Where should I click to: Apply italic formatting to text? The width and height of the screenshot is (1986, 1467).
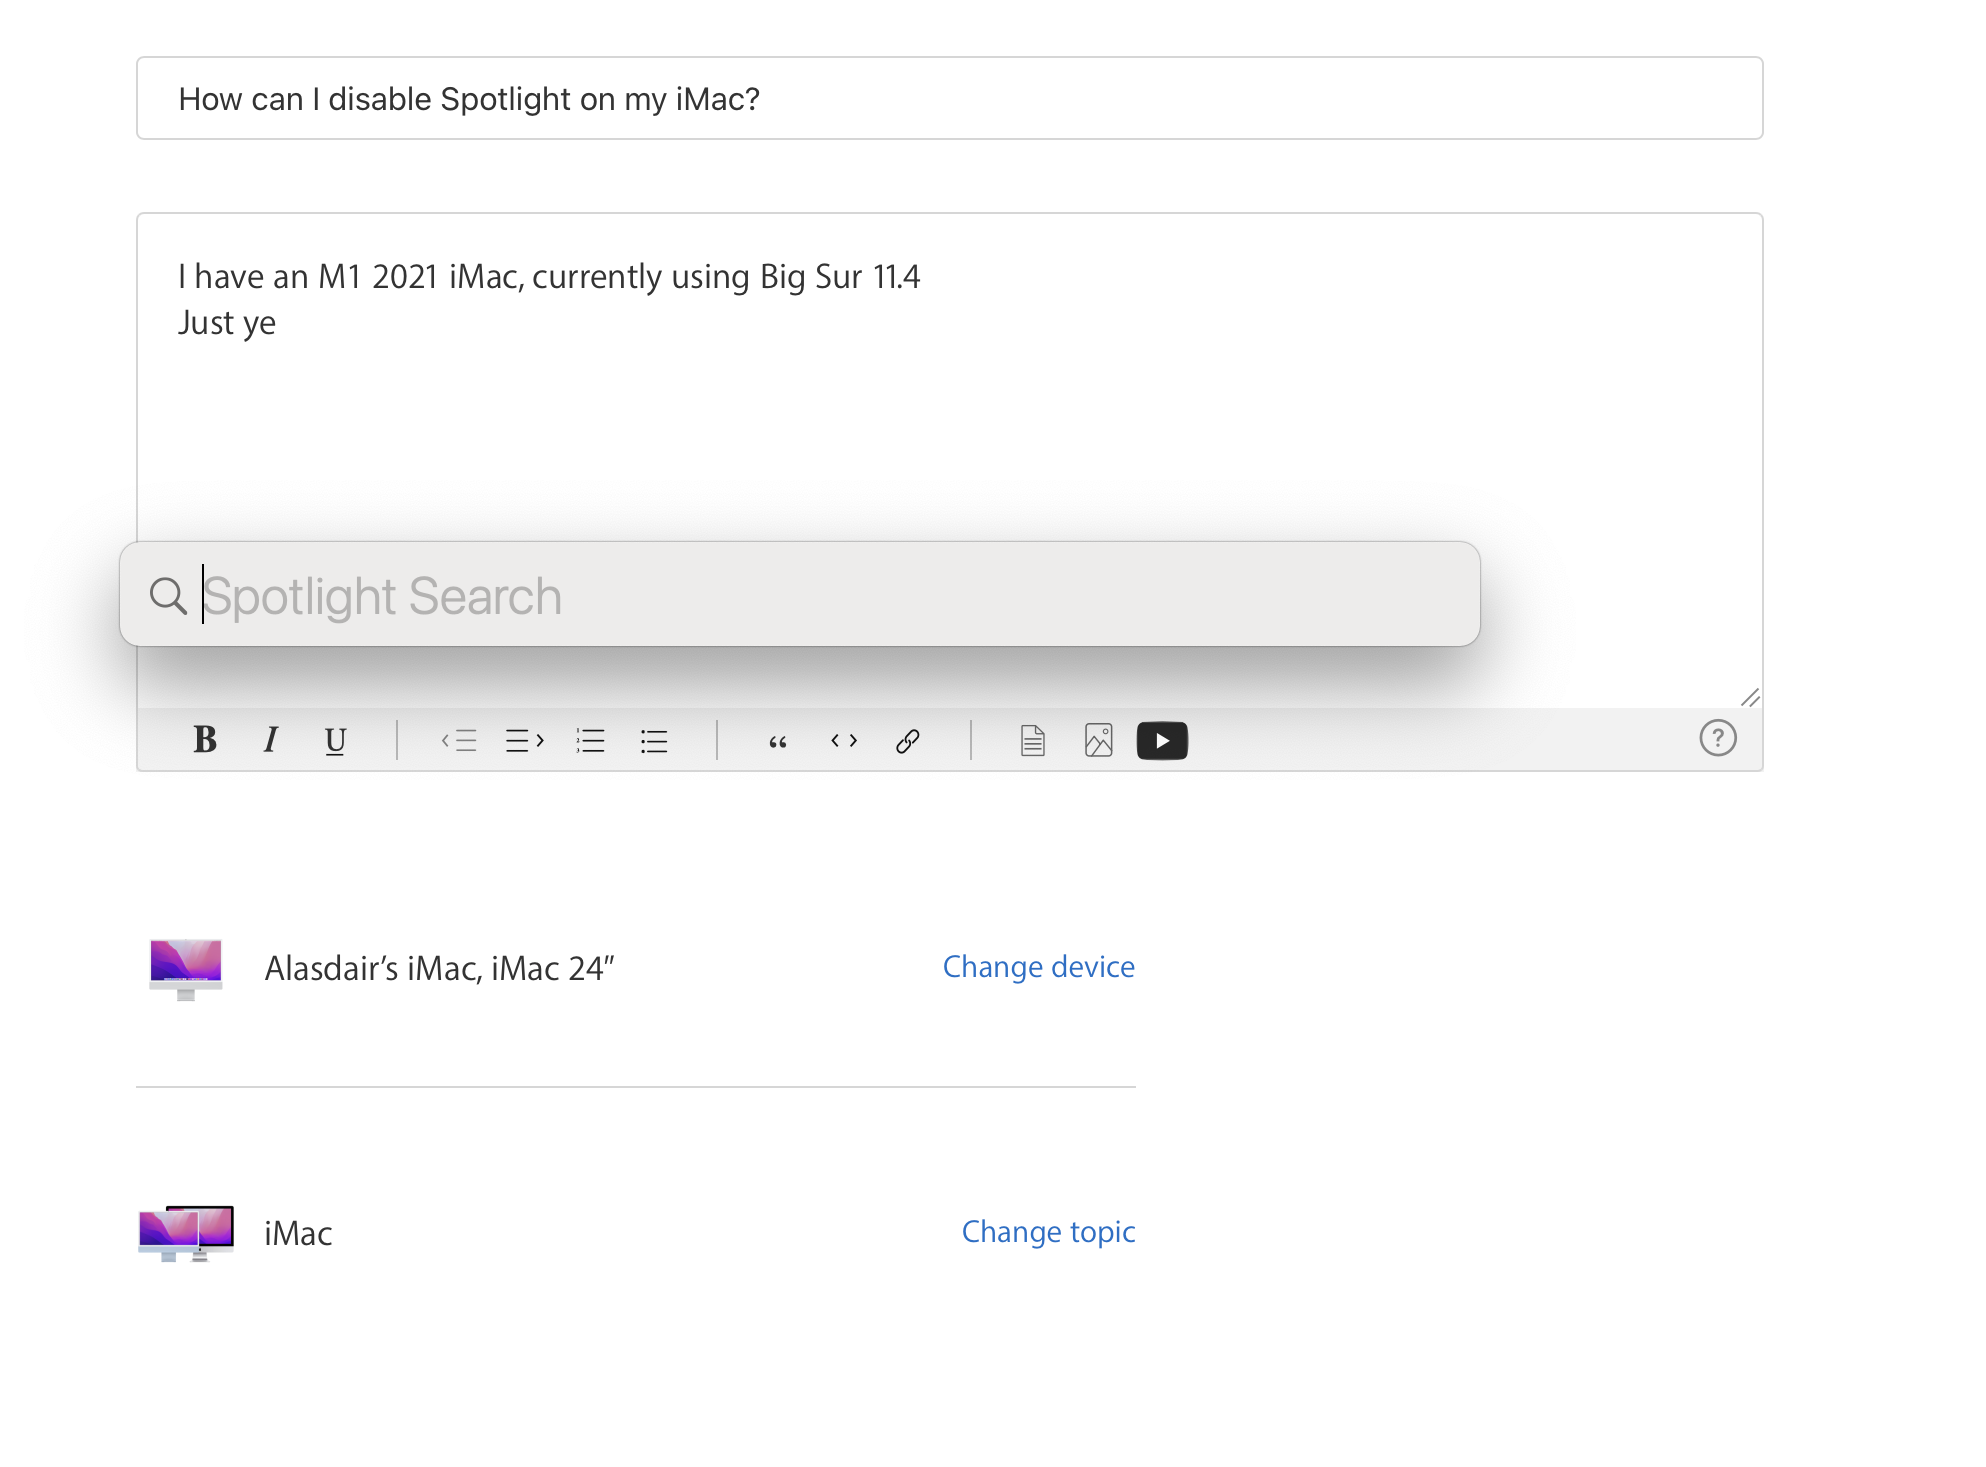click(x=270, y=740)
